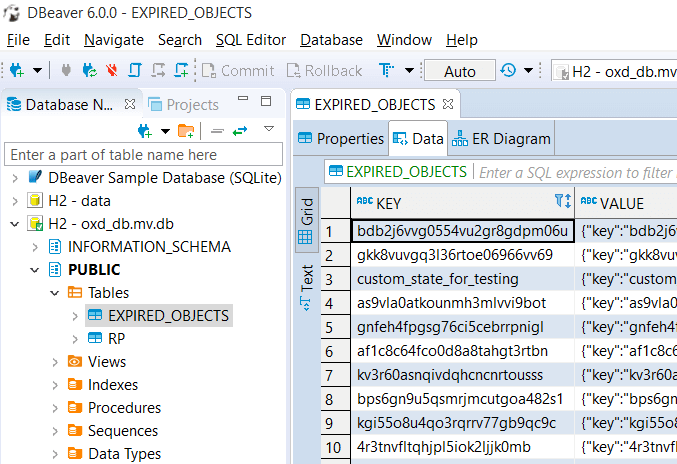The height and width of the screenshot is (464, 677).
Task: Click the Transaction log clock icon
Action: point(508,70)
